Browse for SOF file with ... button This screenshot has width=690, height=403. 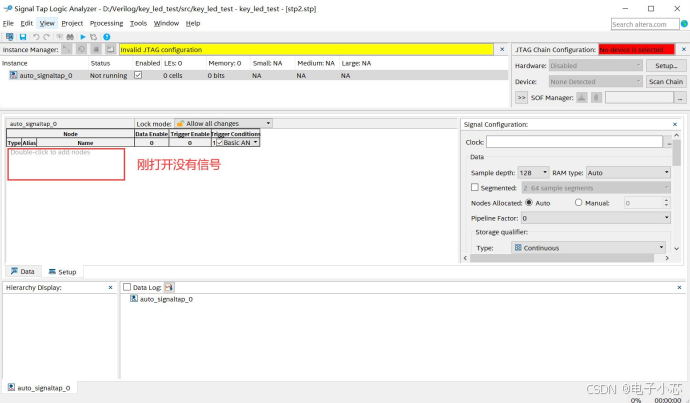pos(680,98)
